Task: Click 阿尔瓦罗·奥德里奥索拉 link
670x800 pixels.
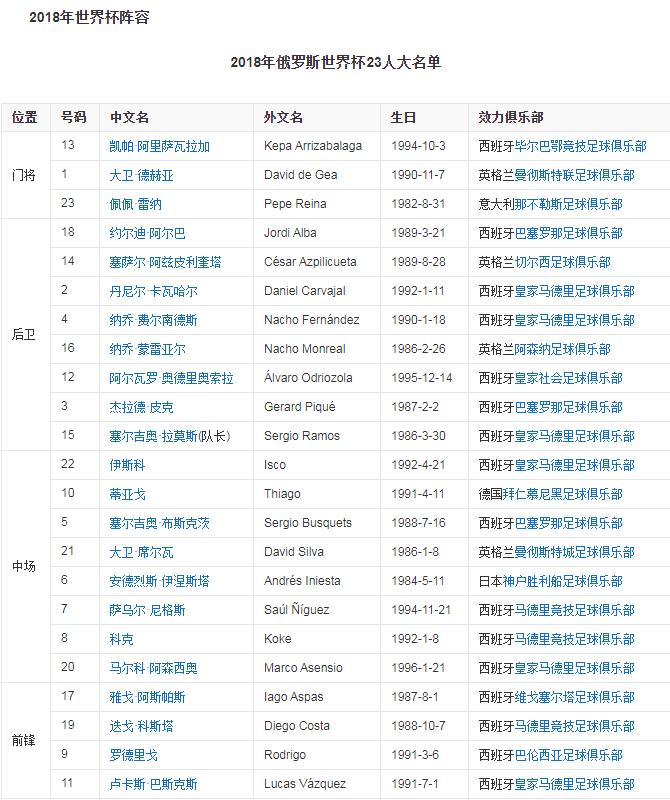Action: [171, 379]
